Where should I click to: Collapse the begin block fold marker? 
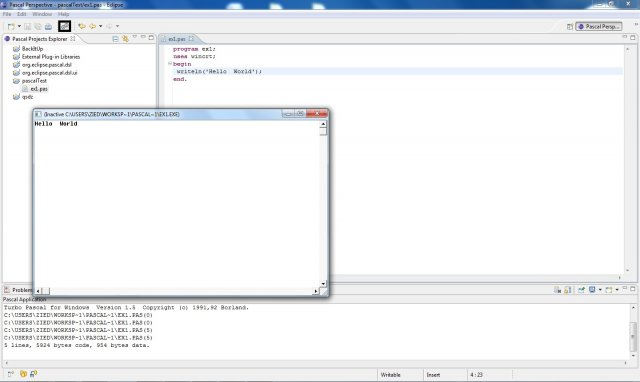click(170, 63)
